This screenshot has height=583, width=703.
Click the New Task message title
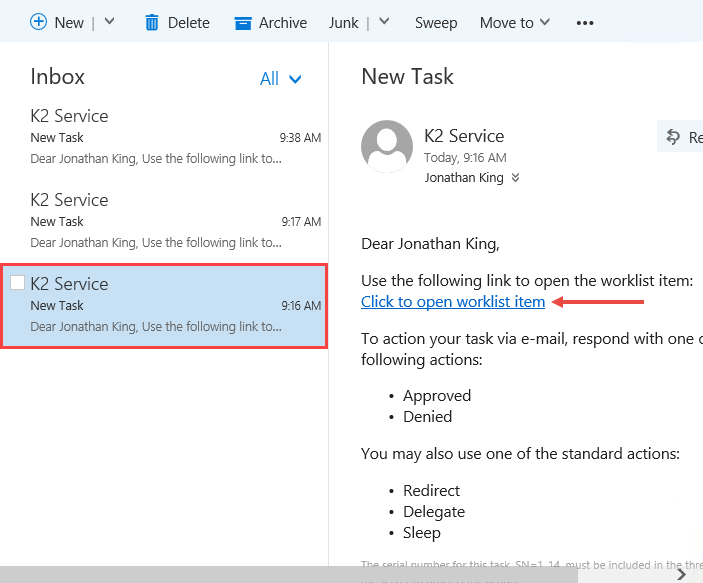pos(408,76)
